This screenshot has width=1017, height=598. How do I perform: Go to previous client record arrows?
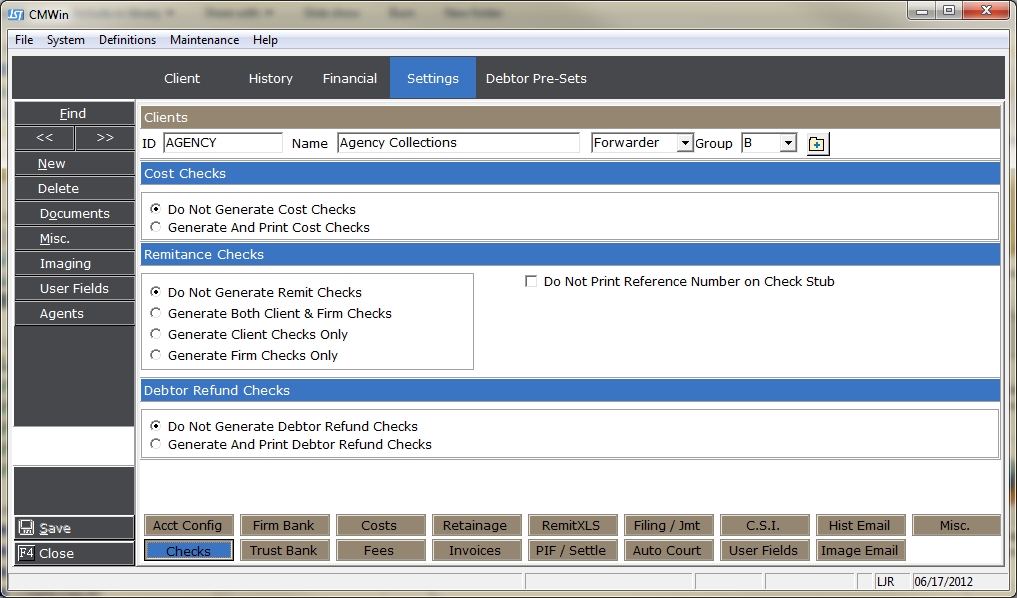(44, 138)
